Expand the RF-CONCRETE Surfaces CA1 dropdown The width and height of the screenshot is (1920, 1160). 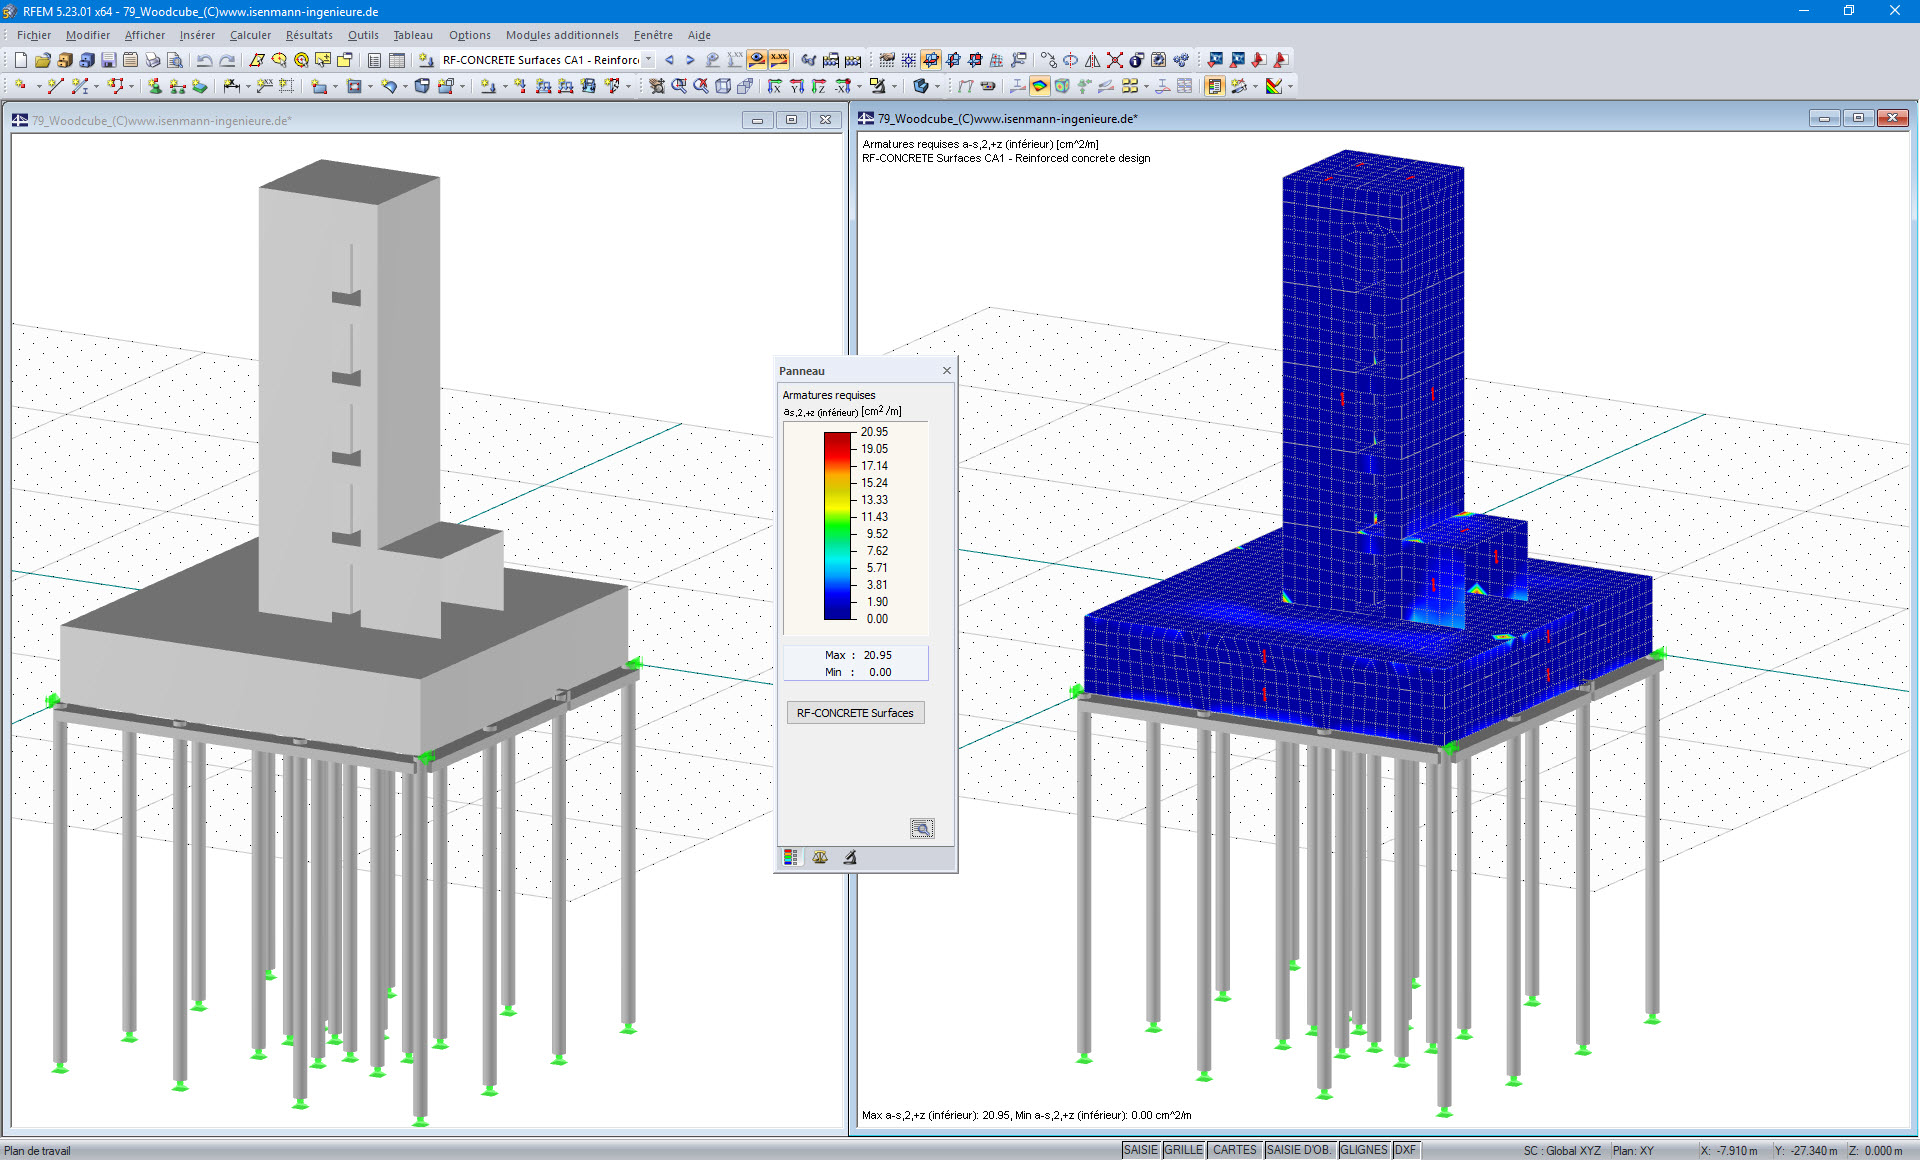point(649,60)
